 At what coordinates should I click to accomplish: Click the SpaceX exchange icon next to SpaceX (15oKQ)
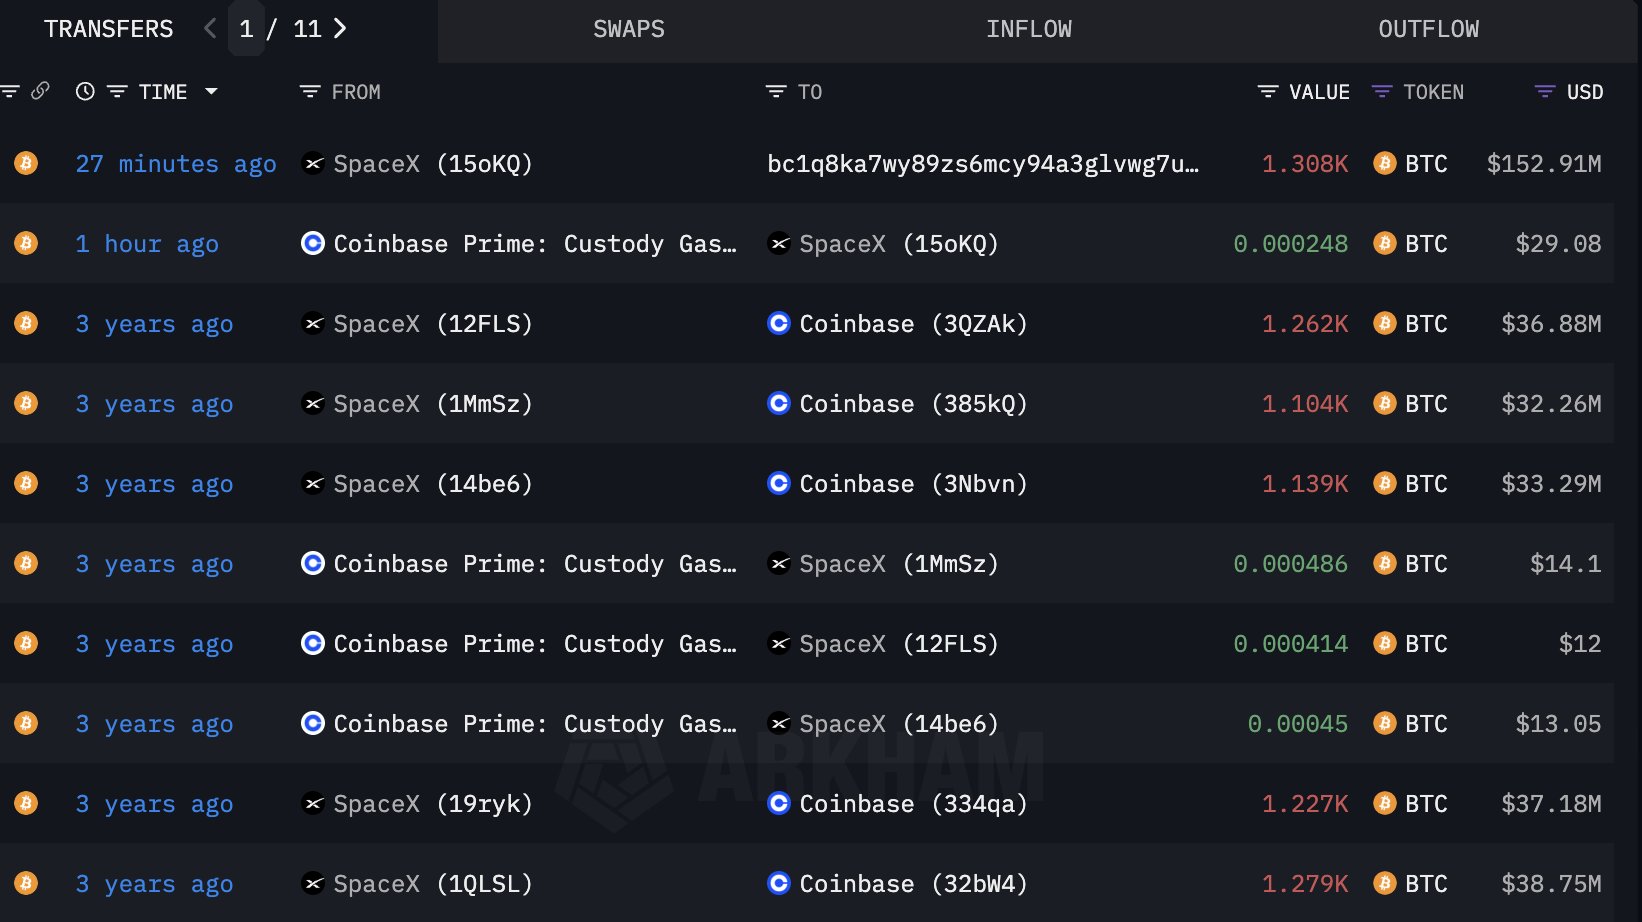point(311,163)
